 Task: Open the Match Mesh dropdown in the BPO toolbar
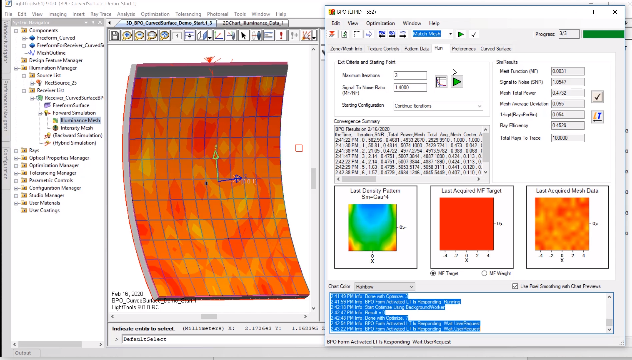pos(450,34)
